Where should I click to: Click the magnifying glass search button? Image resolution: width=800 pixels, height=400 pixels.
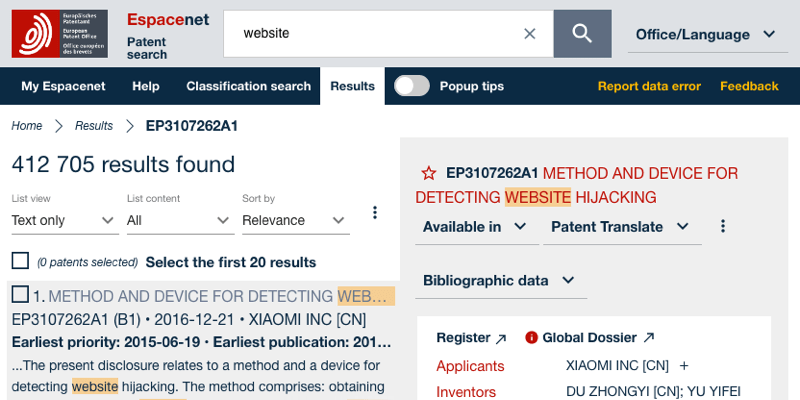click(x=582, y=34)
